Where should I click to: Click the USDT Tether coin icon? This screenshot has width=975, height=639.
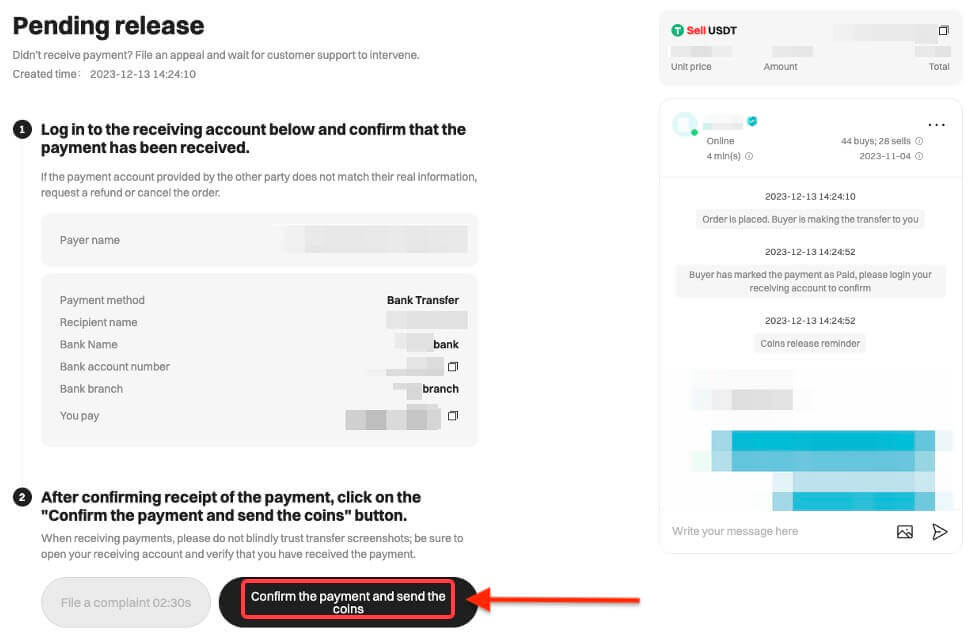coord(677,31)
